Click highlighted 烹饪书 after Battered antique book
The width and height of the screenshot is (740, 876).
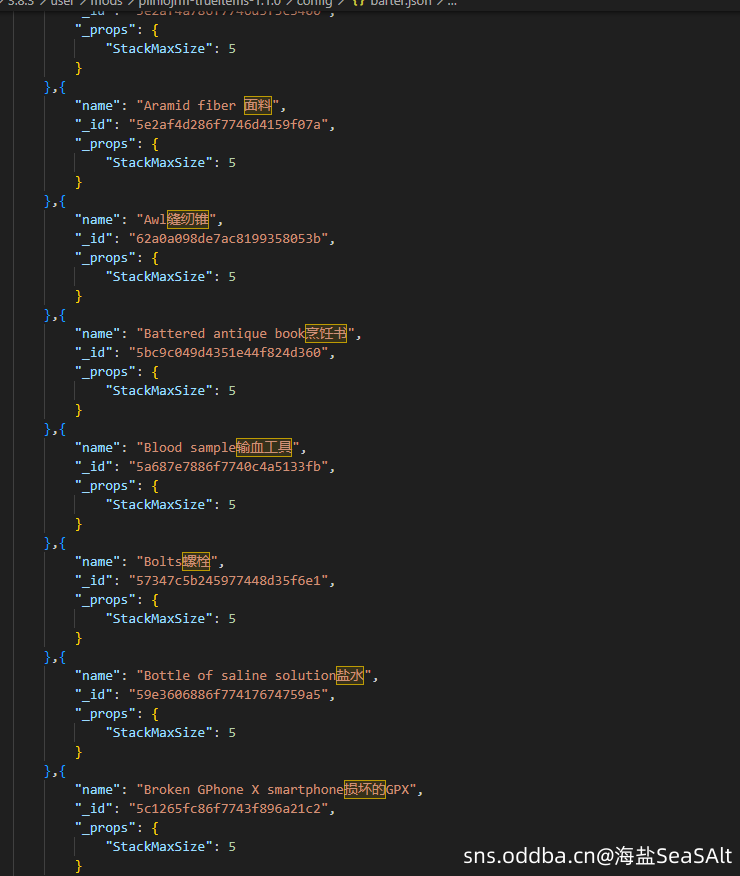pyautogui.click(x=325, y=333)
